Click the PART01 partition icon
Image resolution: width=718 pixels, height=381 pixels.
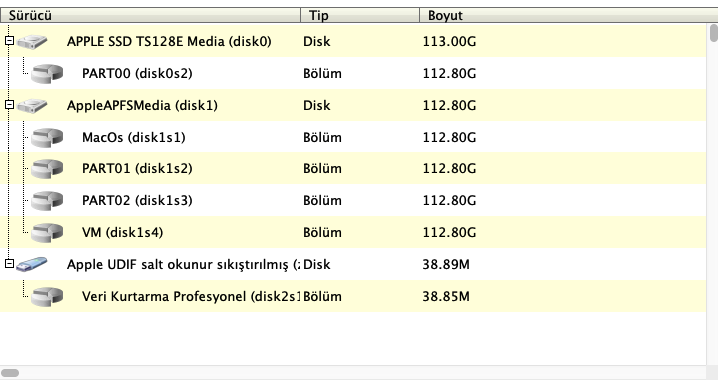click(47, 169)
